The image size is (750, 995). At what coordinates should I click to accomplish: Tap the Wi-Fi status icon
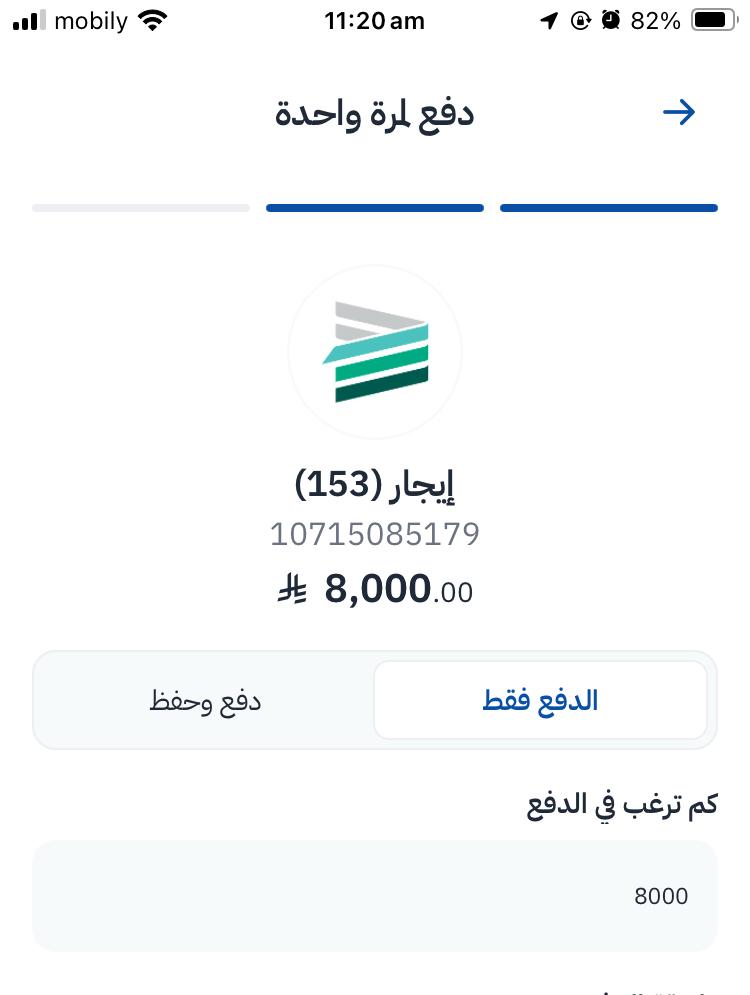[153, 20]
